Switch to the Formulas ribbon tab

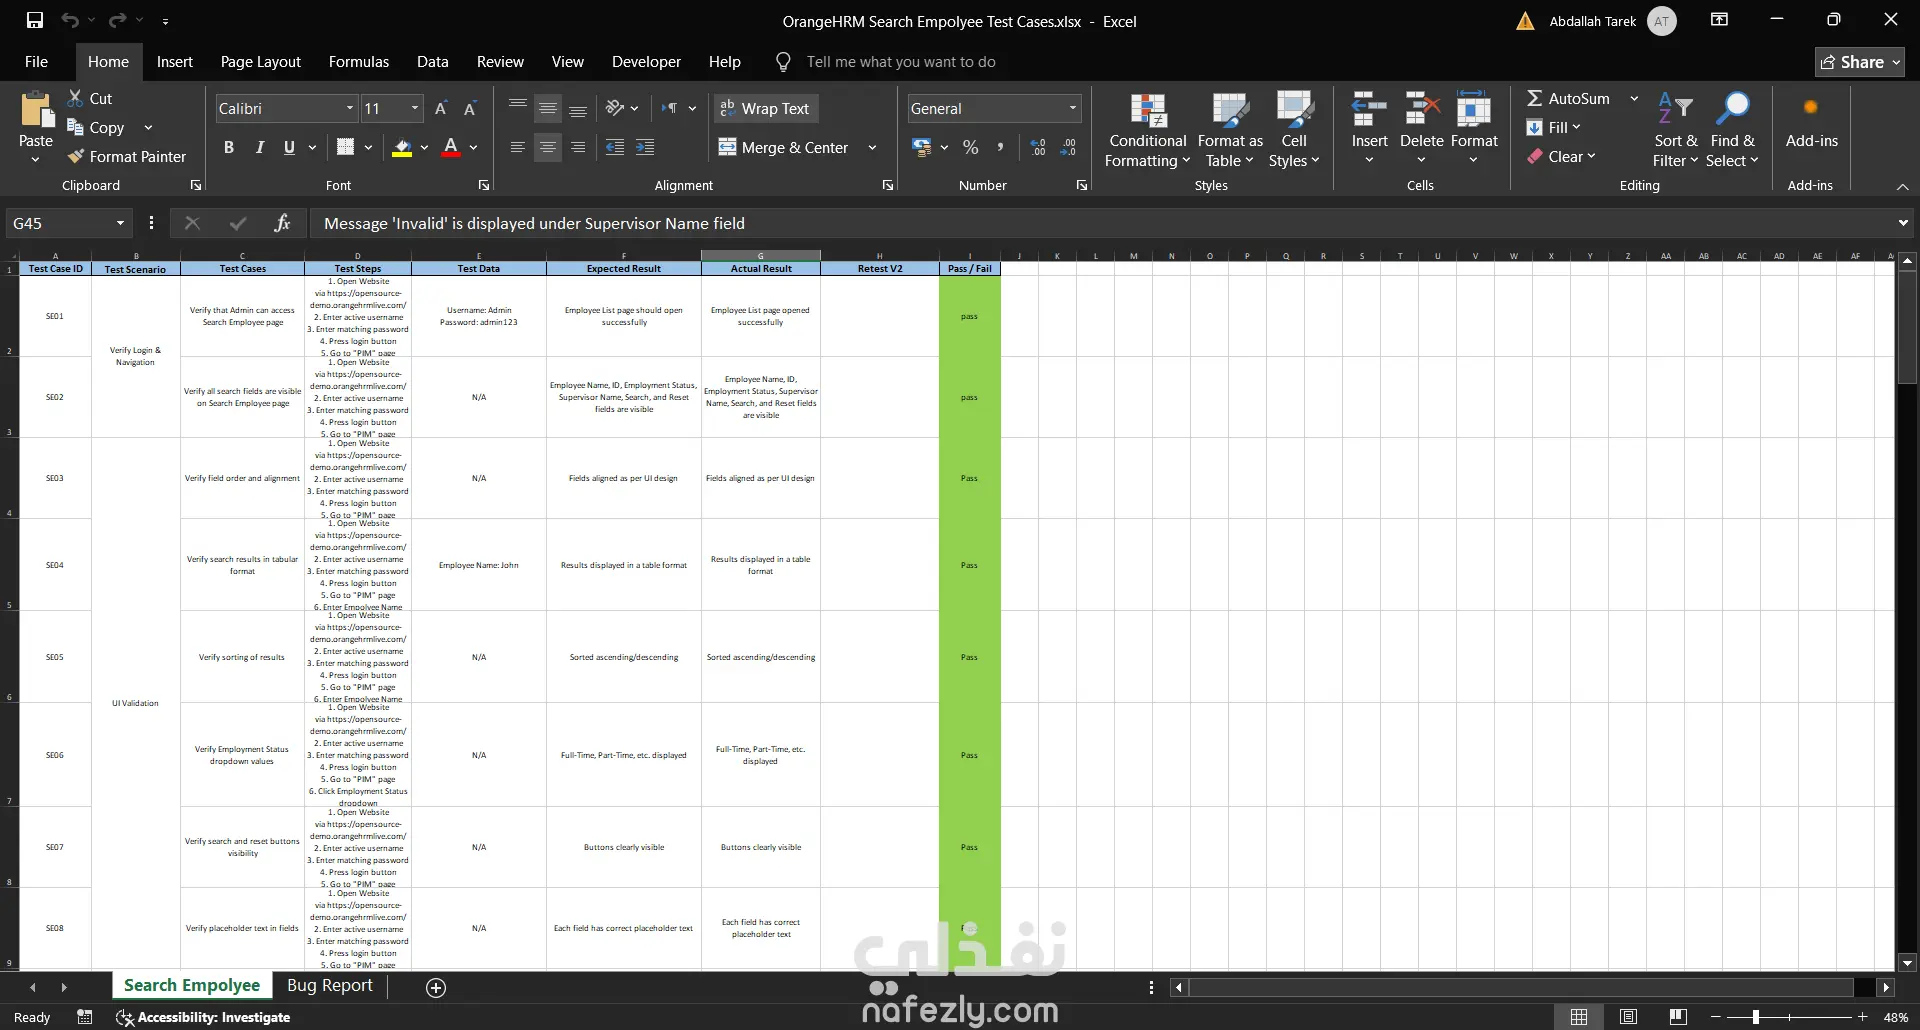359,61
